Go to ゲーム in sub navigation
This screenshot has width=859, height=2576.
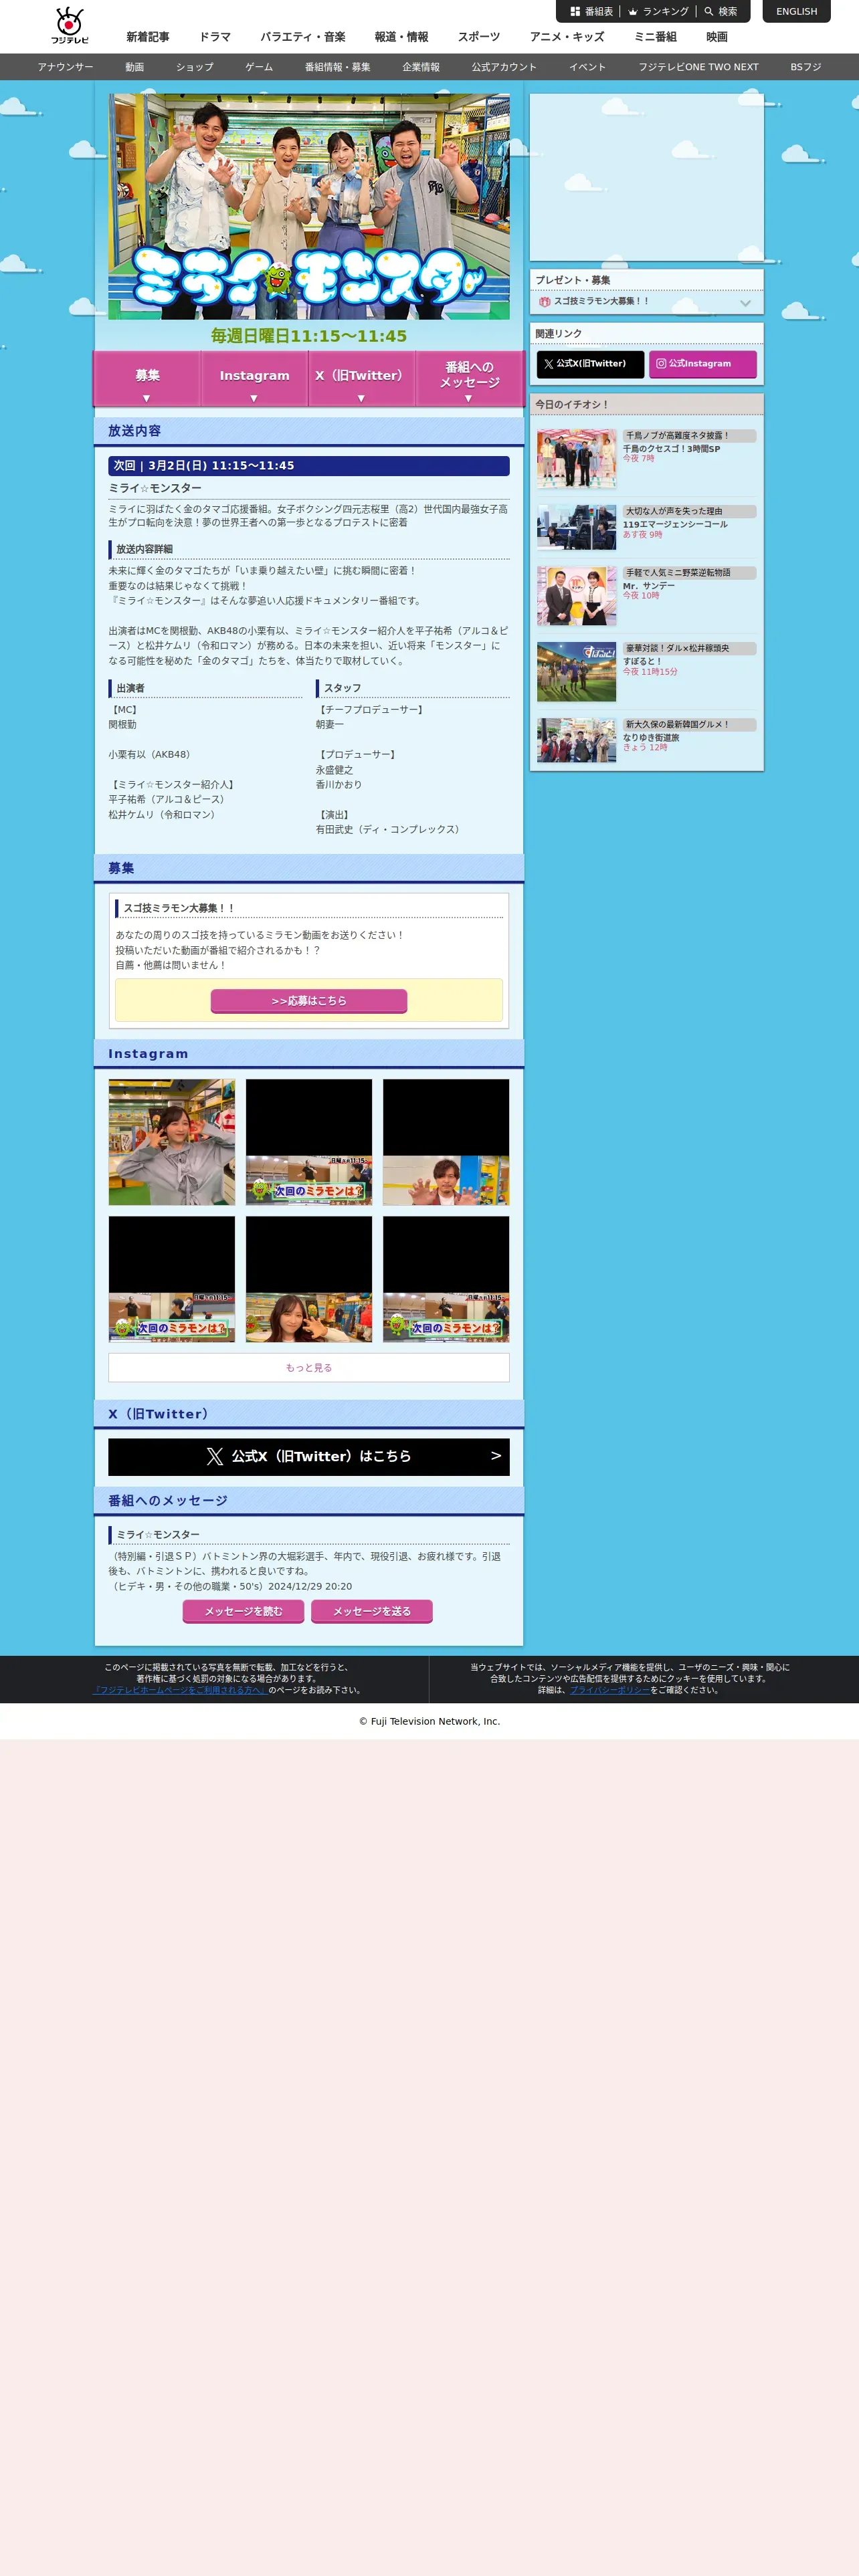(259, 67)
